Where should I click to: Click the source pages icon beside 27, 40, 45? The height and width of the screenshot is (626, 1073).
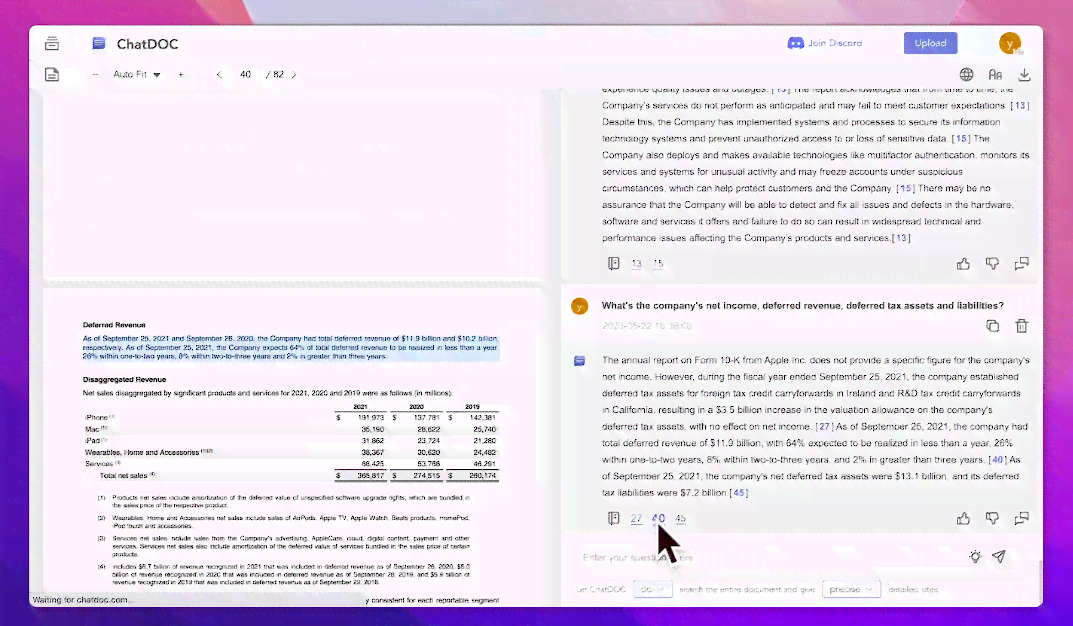coord(613,519)
